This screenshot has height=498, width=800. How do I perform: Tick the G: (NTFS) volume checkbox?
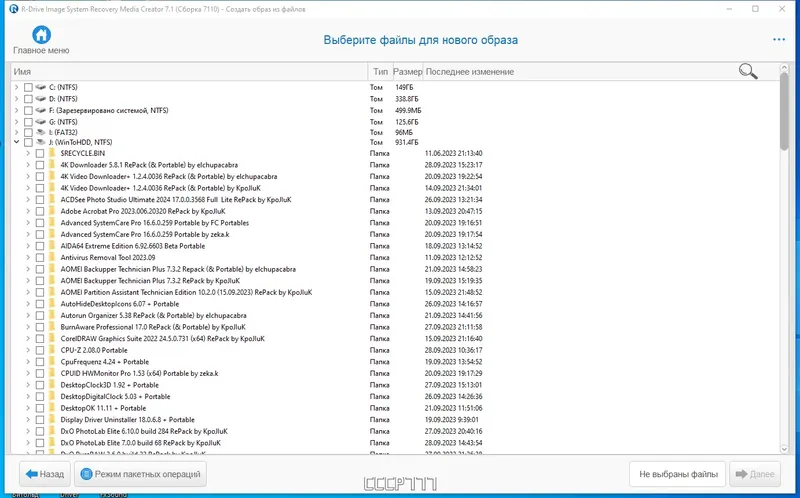point(28,122)
